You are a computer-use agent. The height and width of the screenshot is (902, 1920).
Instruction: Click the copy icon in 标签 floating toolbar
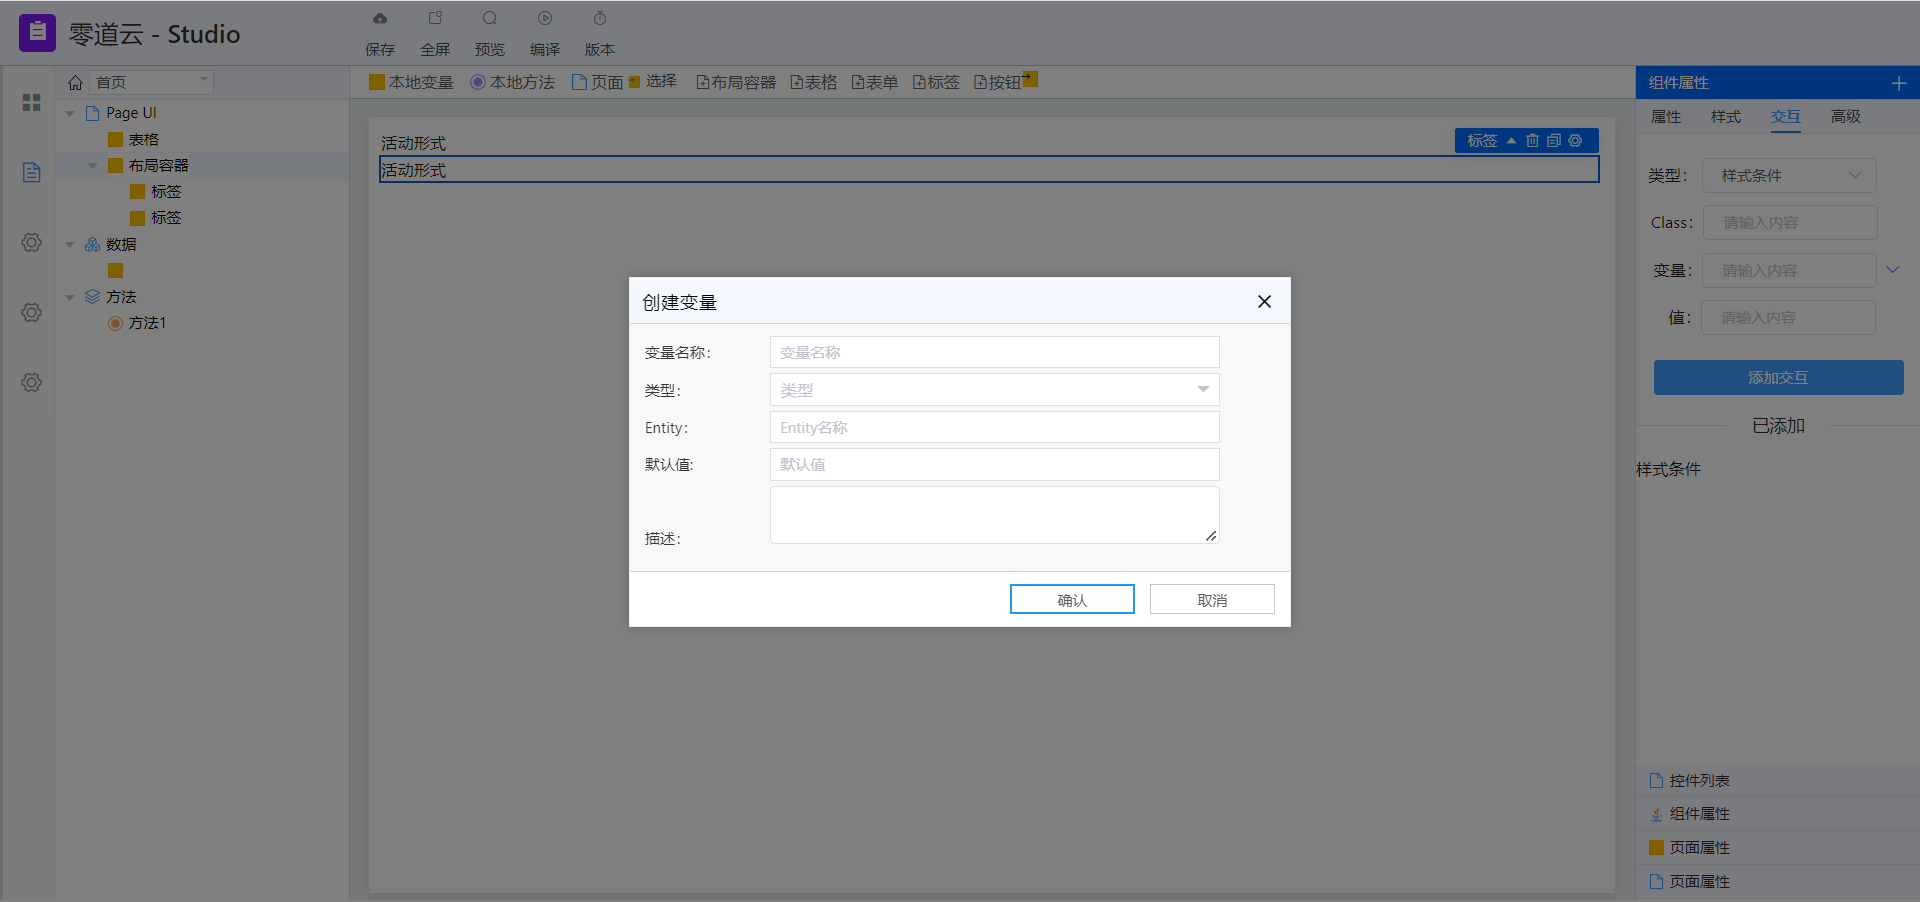click(x=1553, y=140)
